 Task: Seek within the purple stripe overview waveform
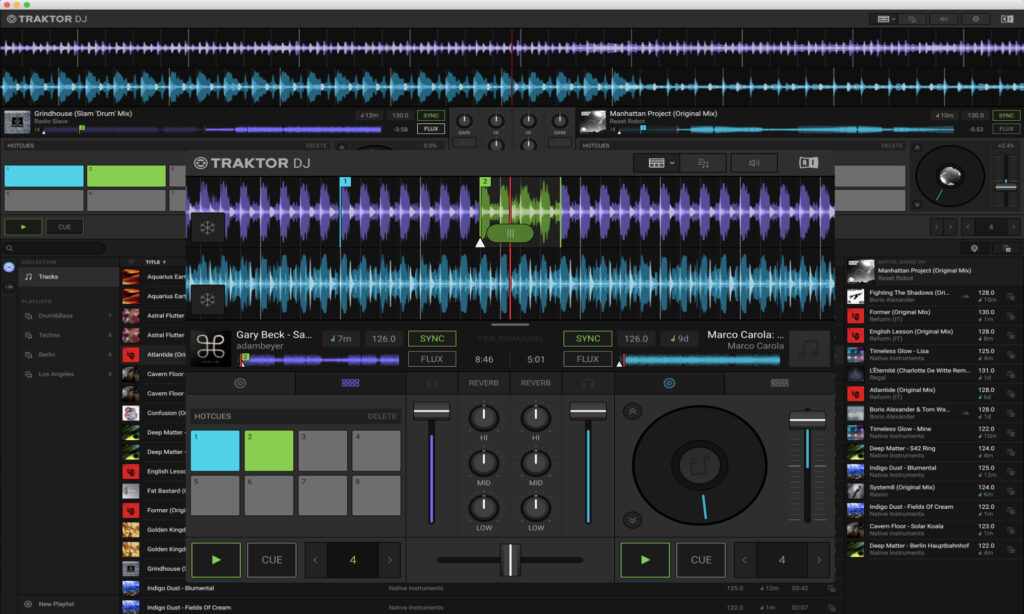click(319, 359)
